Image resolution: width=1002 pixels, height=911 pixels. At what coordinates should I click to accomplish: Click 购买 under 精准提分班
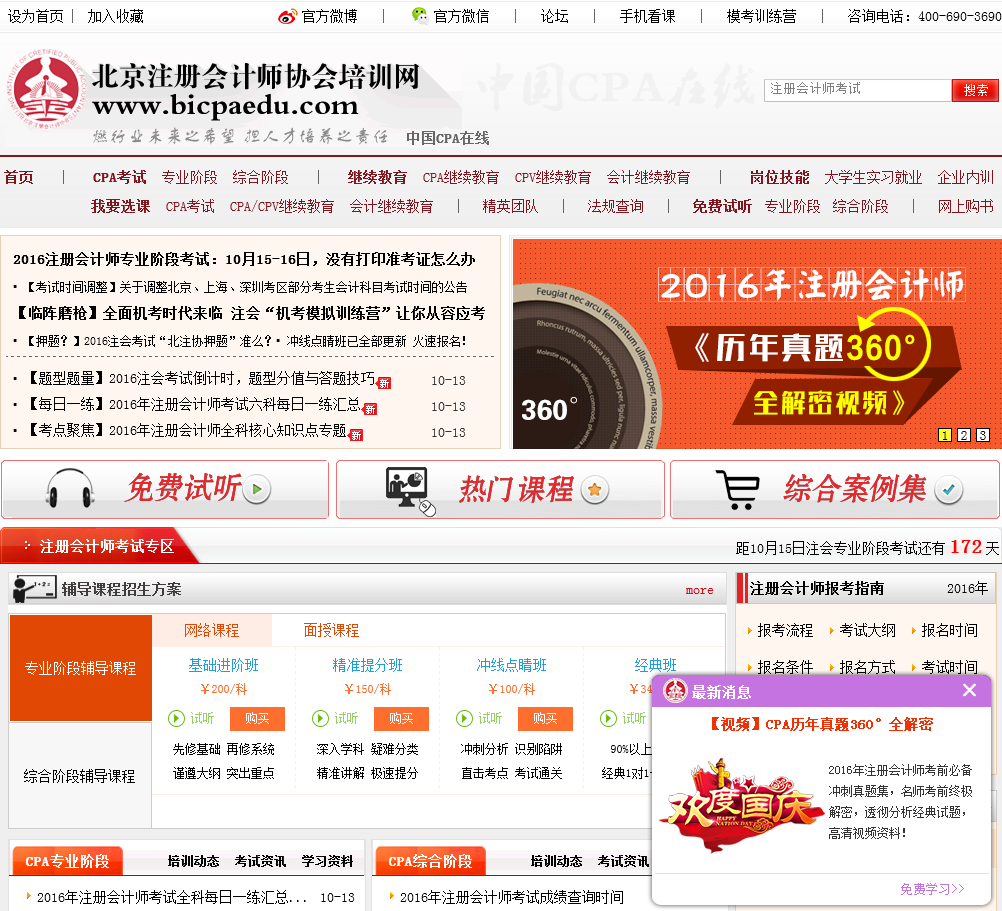pos(401,719)
